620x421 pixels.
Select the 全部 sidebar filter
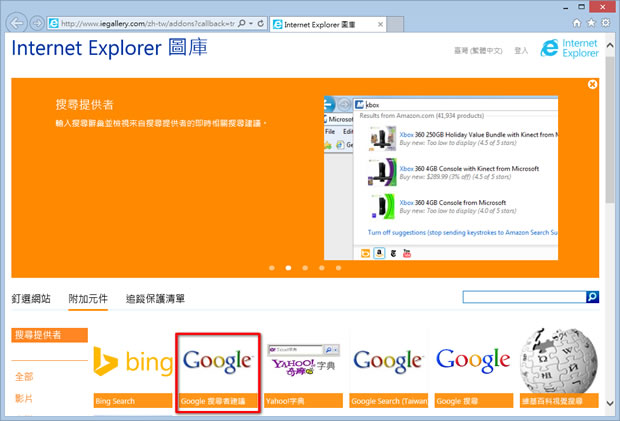[24, 377]
